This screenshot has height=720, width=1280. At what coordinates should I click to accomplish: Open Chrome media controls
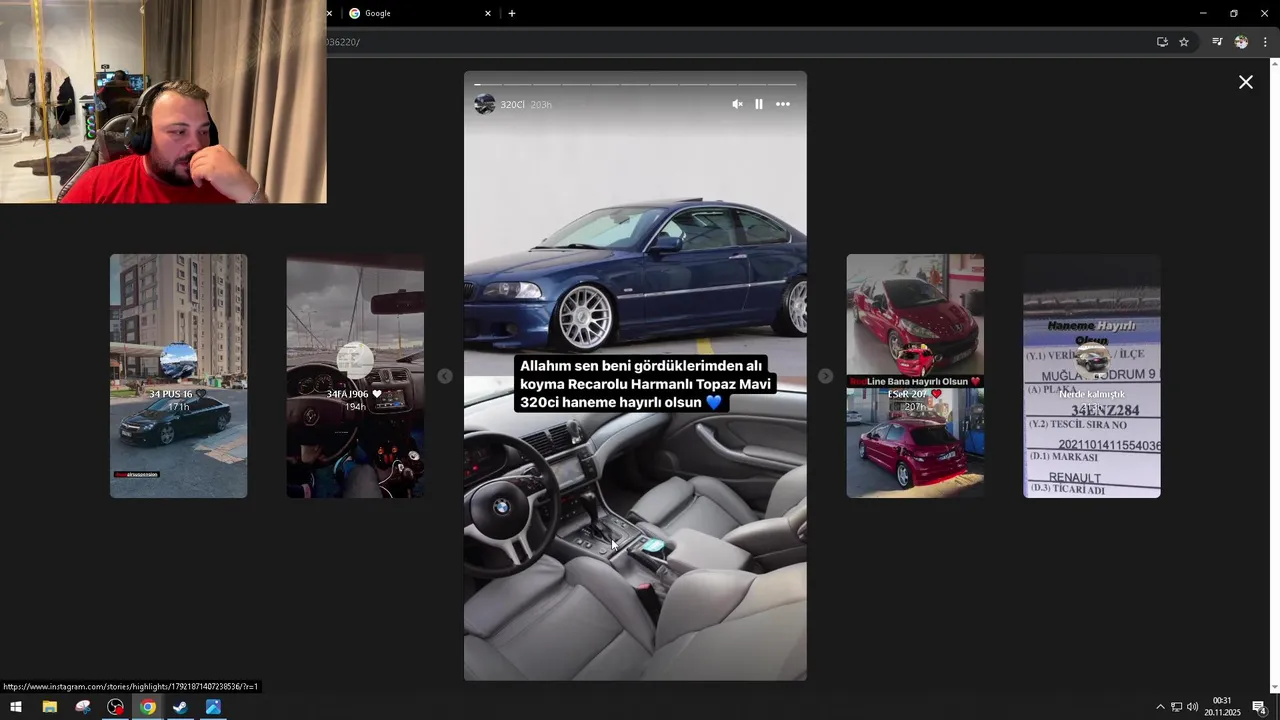pos(1217,42)
